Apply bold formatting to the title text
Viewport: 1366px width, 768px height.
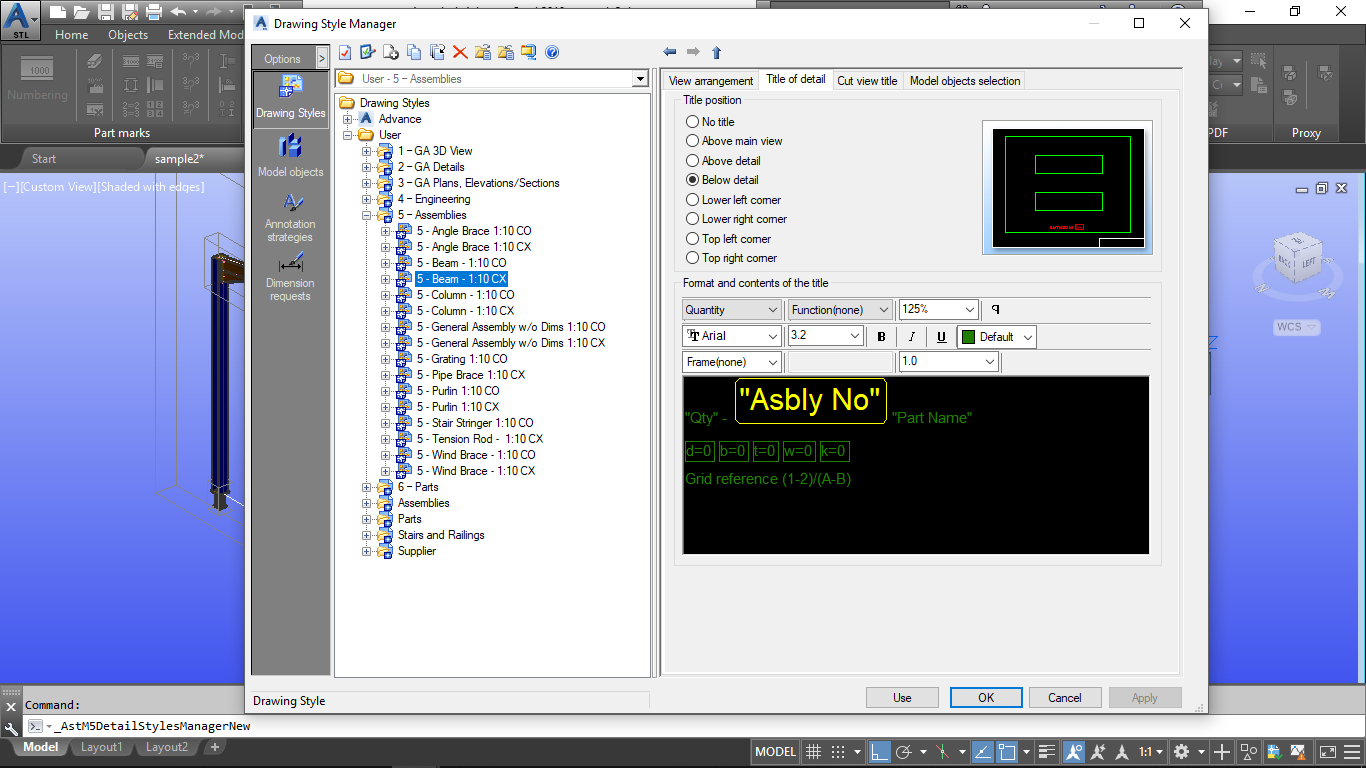(x=880, y=336)
